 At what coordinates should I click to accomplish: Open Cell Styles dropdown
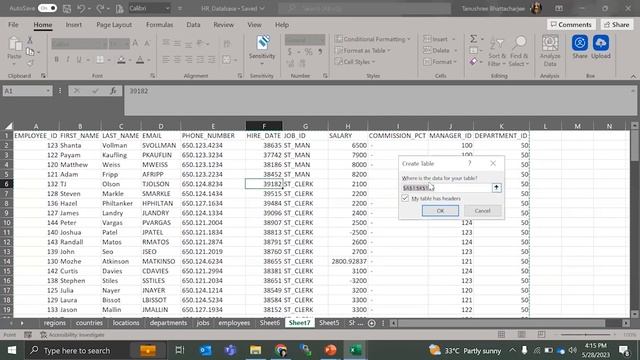point(355,62)
